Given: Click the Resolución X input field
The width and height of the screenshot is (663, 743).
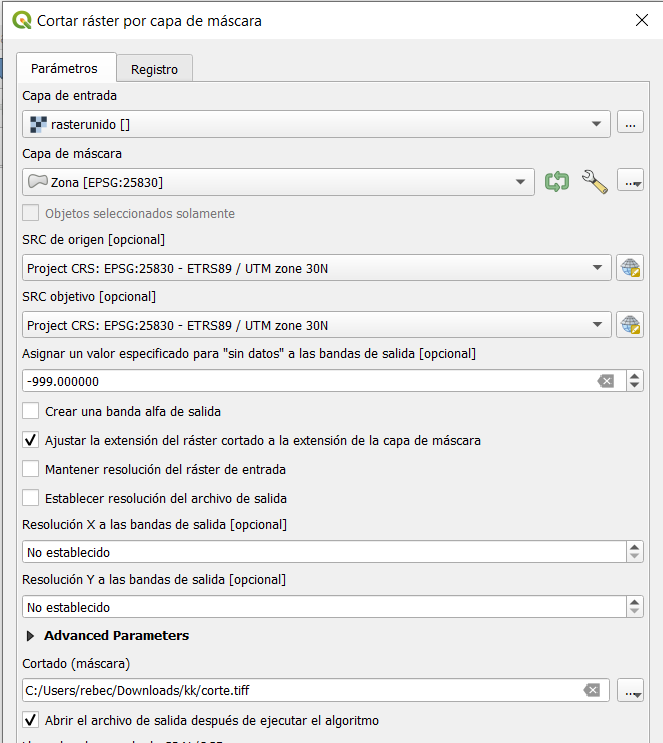Looking at the screenshot, I should tap(320, 552).
